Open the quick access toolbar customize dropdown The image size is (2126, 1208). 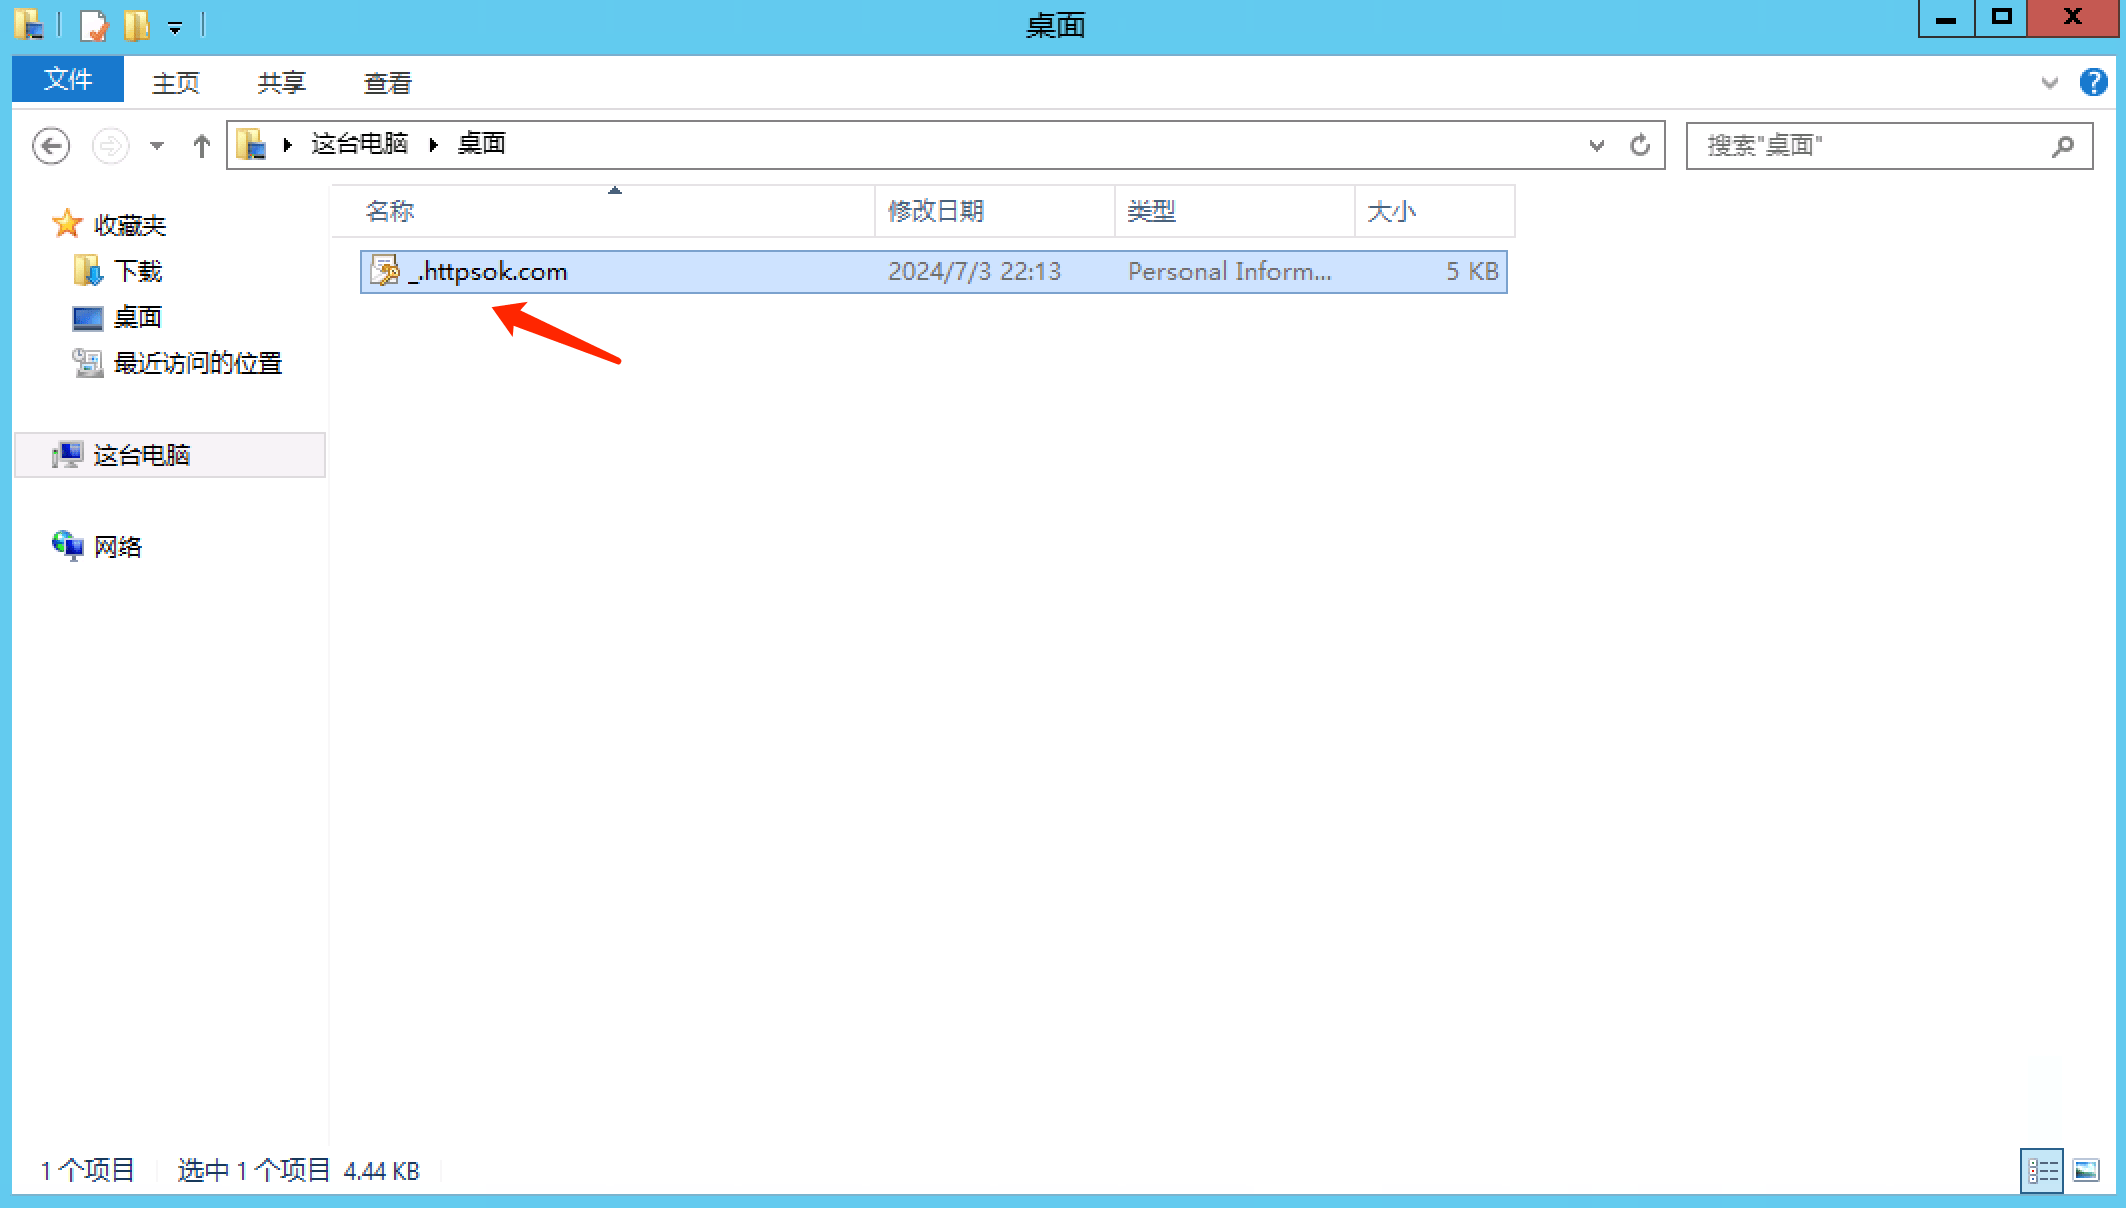pos(175,28)
